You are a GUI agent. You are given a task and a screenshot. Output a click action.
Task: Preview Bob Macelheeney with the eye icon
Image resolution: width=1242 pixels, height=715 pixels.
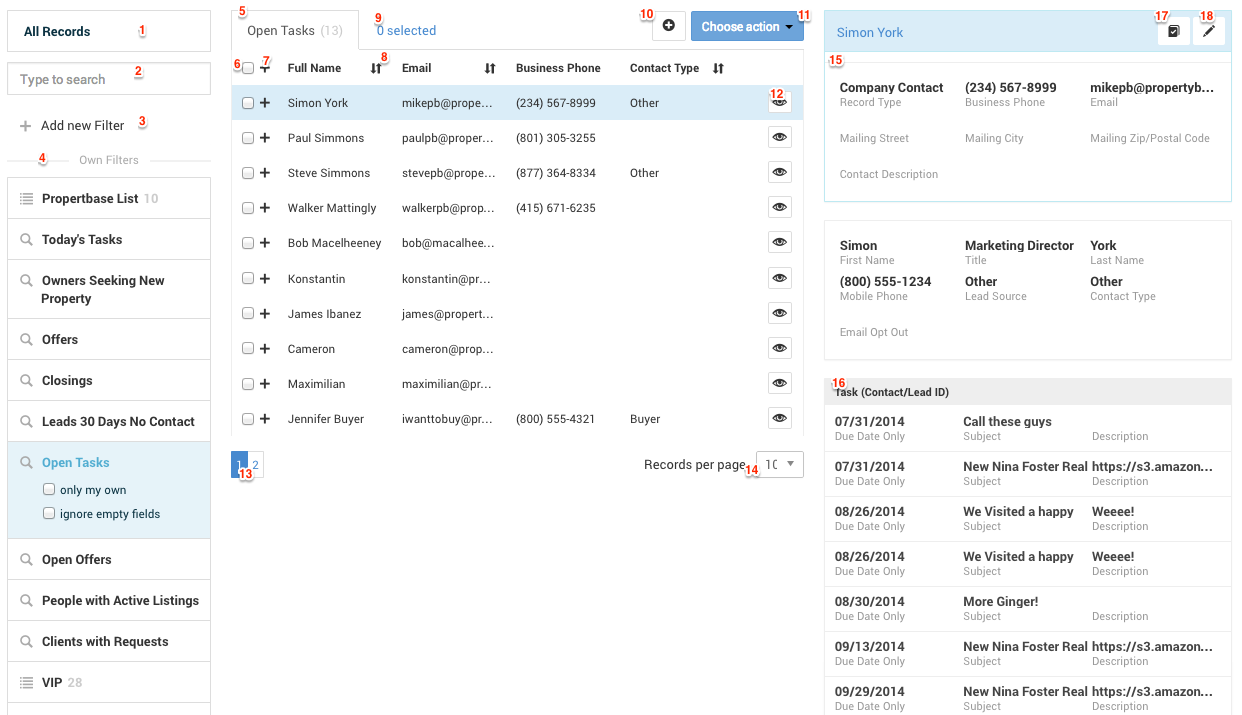pyautogui.click(x=779, y=242)
